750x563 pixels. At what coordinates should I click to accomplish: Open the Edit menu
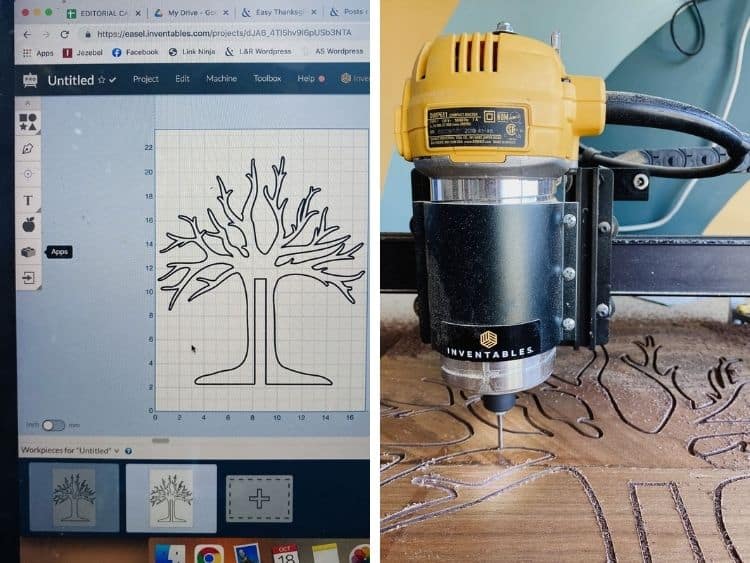point(182,79)
